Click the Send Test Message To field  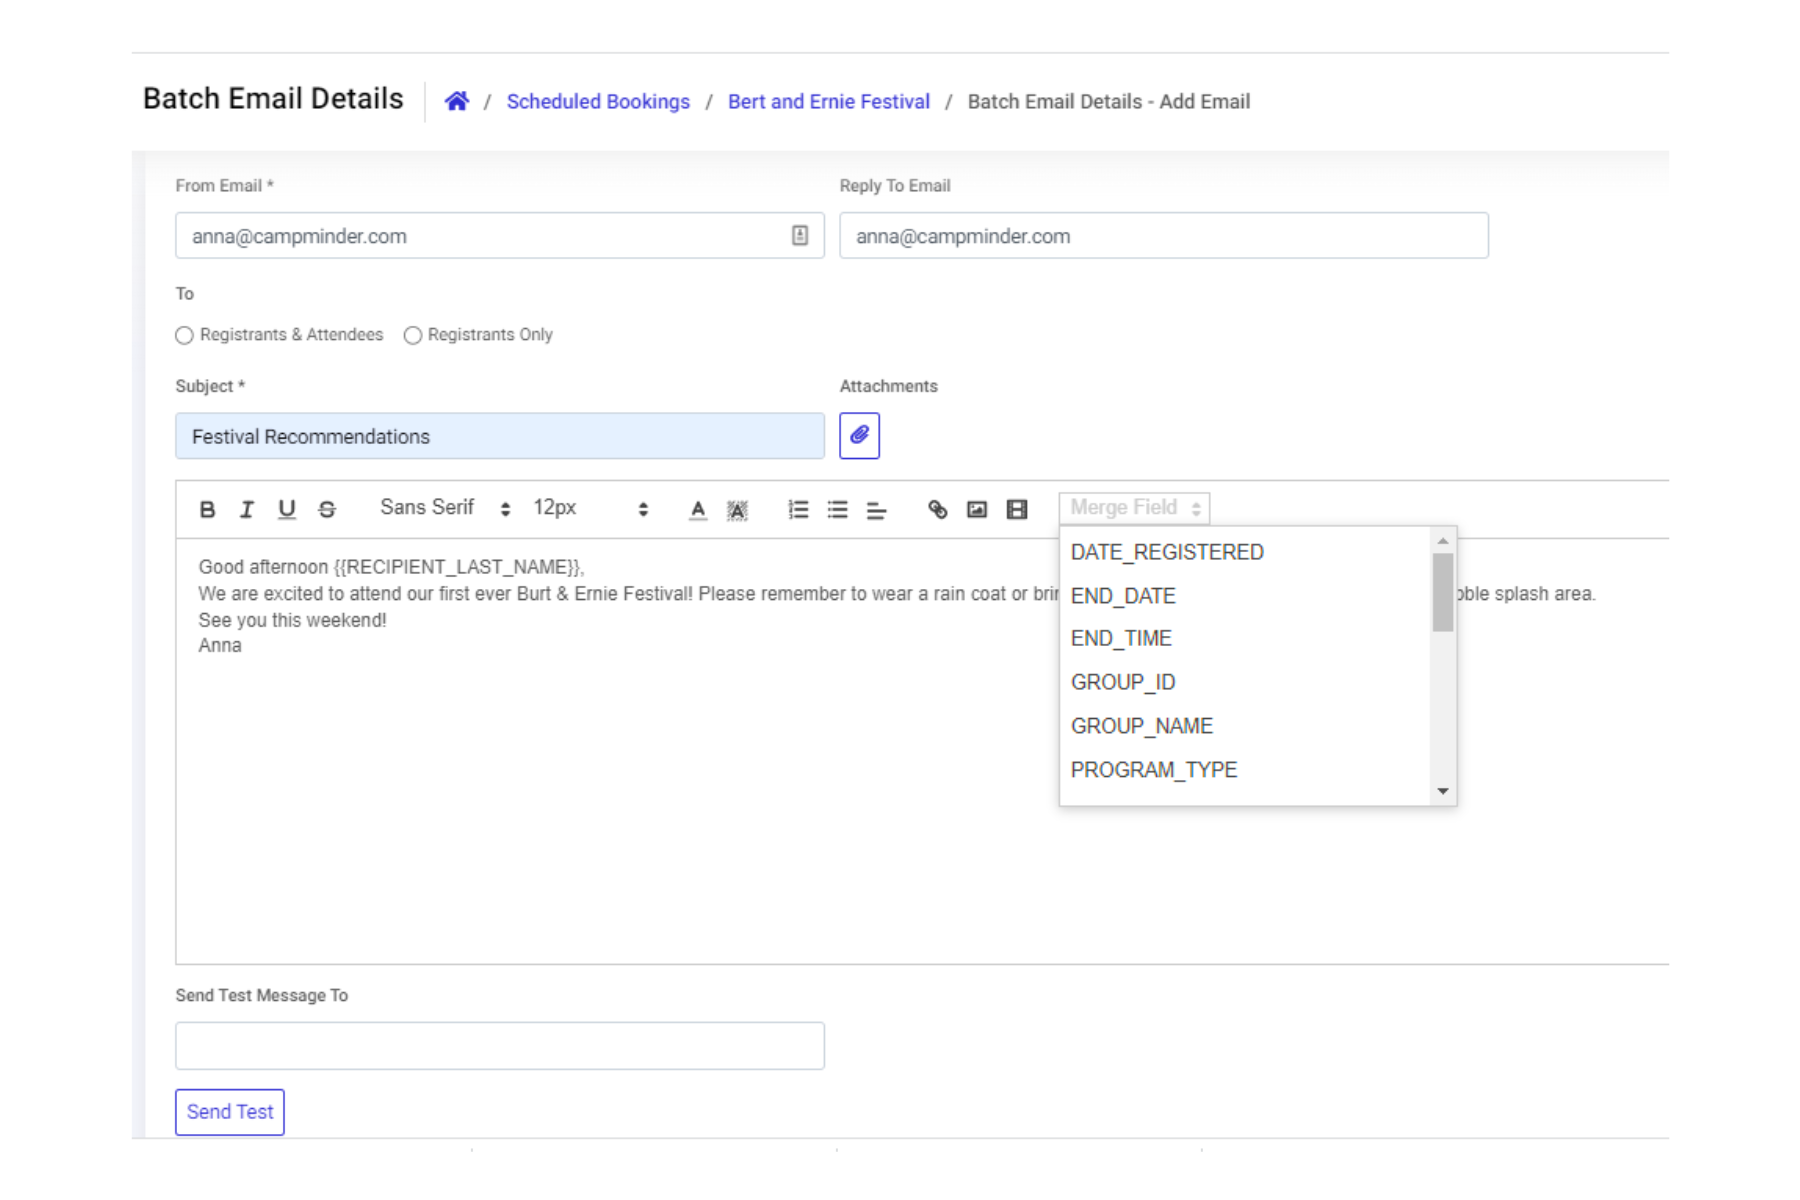coord(500,1046)
